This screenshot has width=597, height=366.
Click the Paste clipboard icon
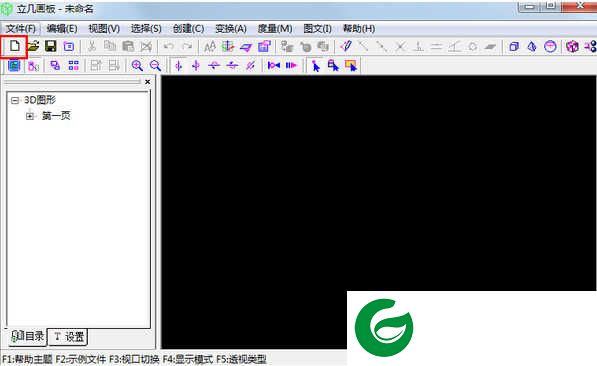coord(128,46)
